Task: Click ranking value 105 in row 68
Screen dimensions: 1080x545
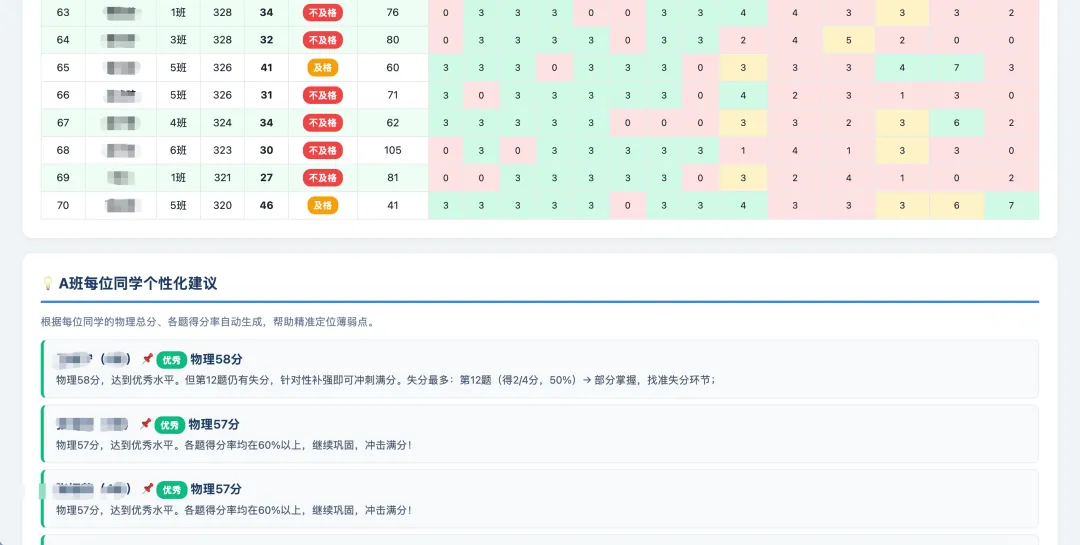Action: click(393, 150)
